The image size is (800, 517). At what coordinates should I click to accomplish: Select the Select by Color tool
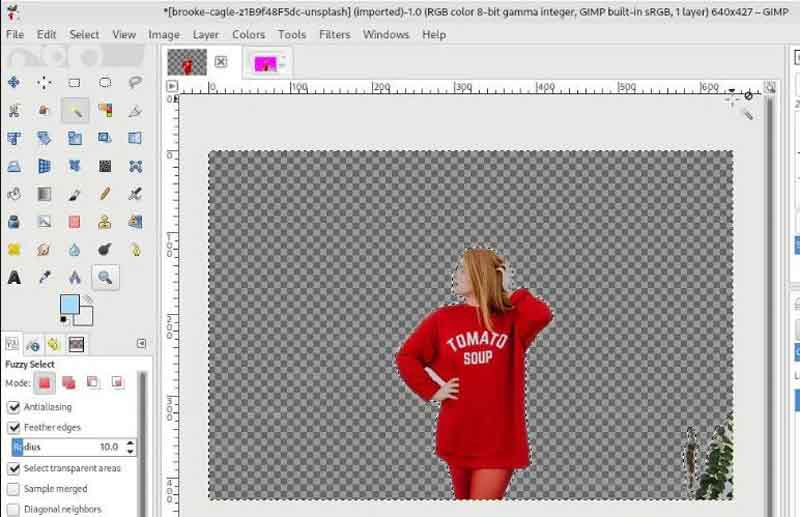pyautogui.click(x=105, y=110)
